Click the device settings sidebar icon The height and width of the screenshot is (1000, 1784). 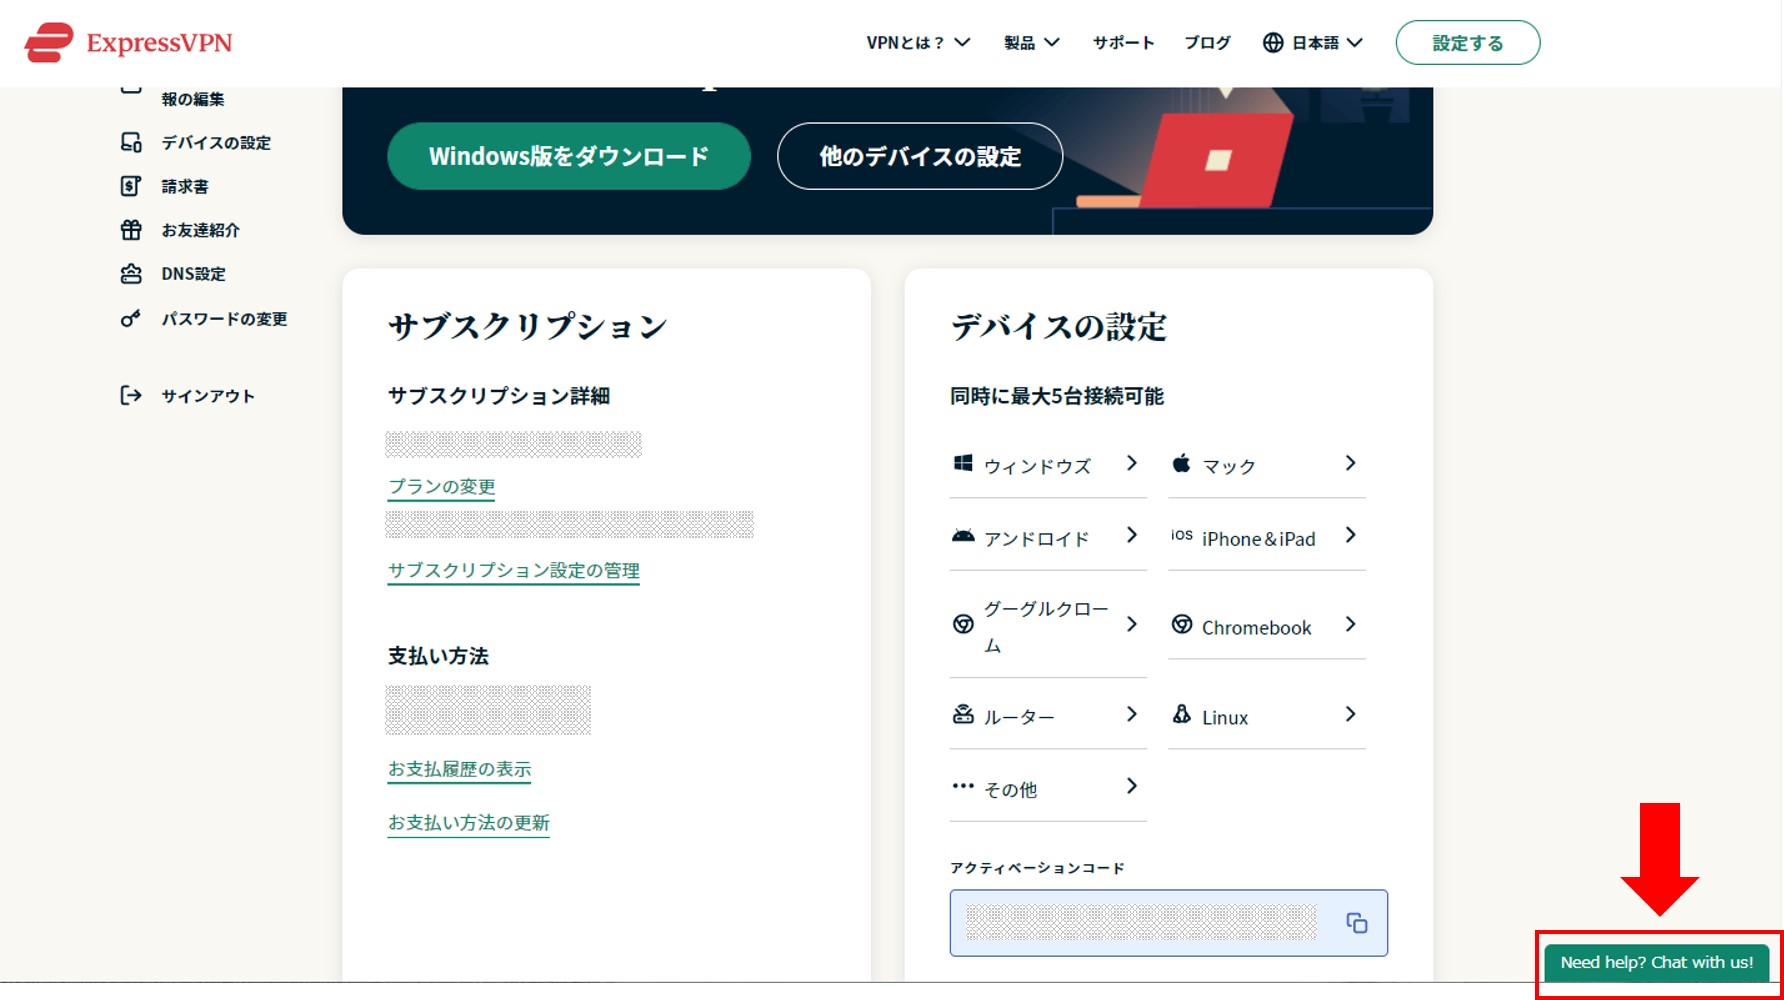pos(131,142)
